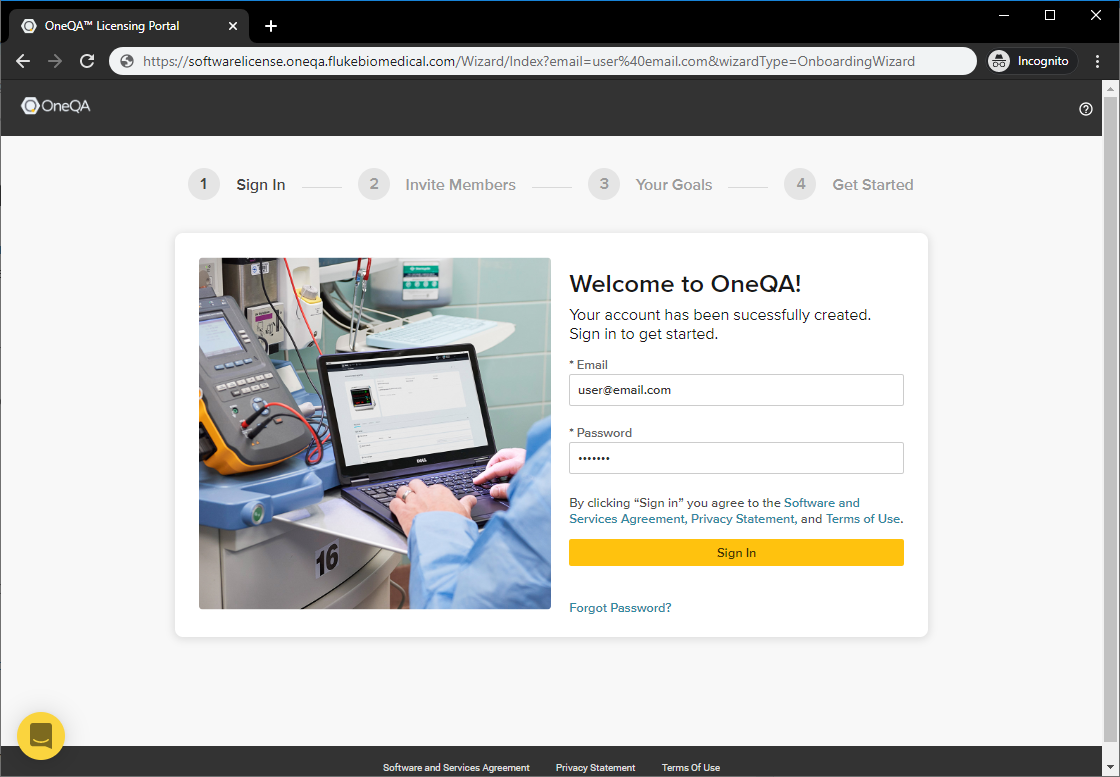
Task: Minimize the browser window
Action: click(x=1004, y=15)
